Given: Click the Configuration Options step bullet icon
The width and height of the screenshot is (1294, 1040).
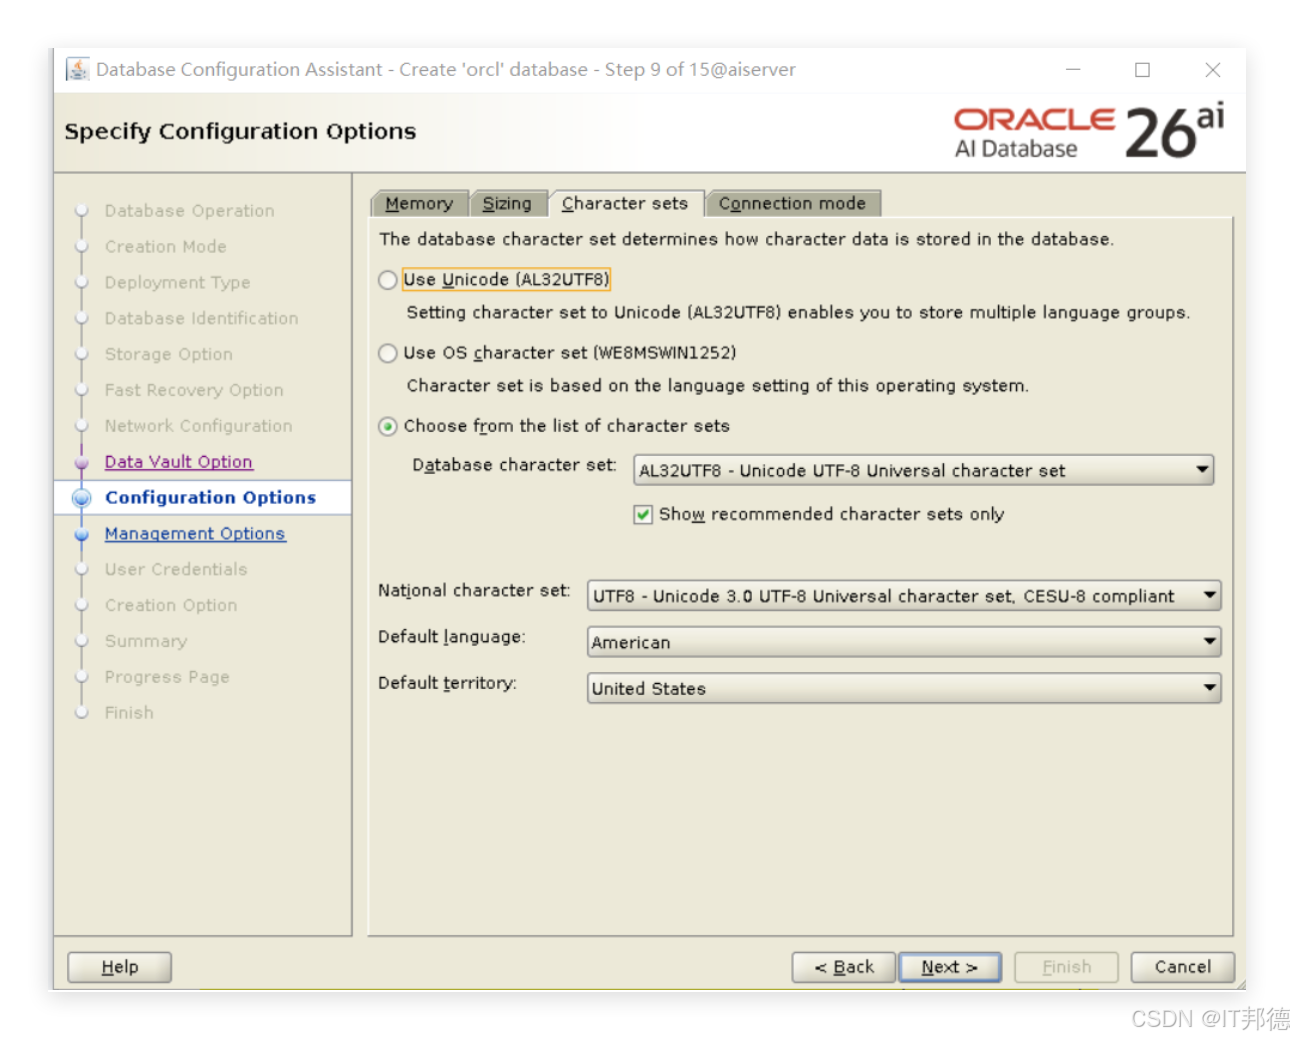Looking at the screenshot, I should [x=82, y=498].
